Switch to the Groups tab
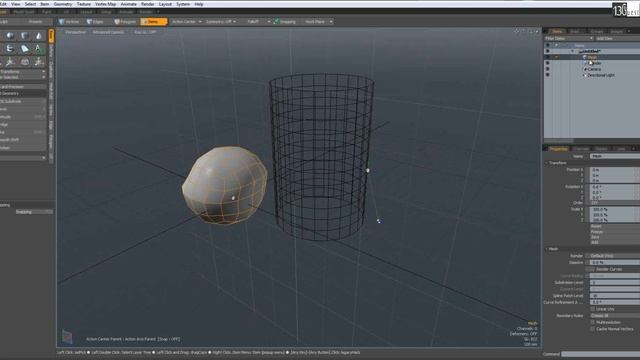 point(596,31)
